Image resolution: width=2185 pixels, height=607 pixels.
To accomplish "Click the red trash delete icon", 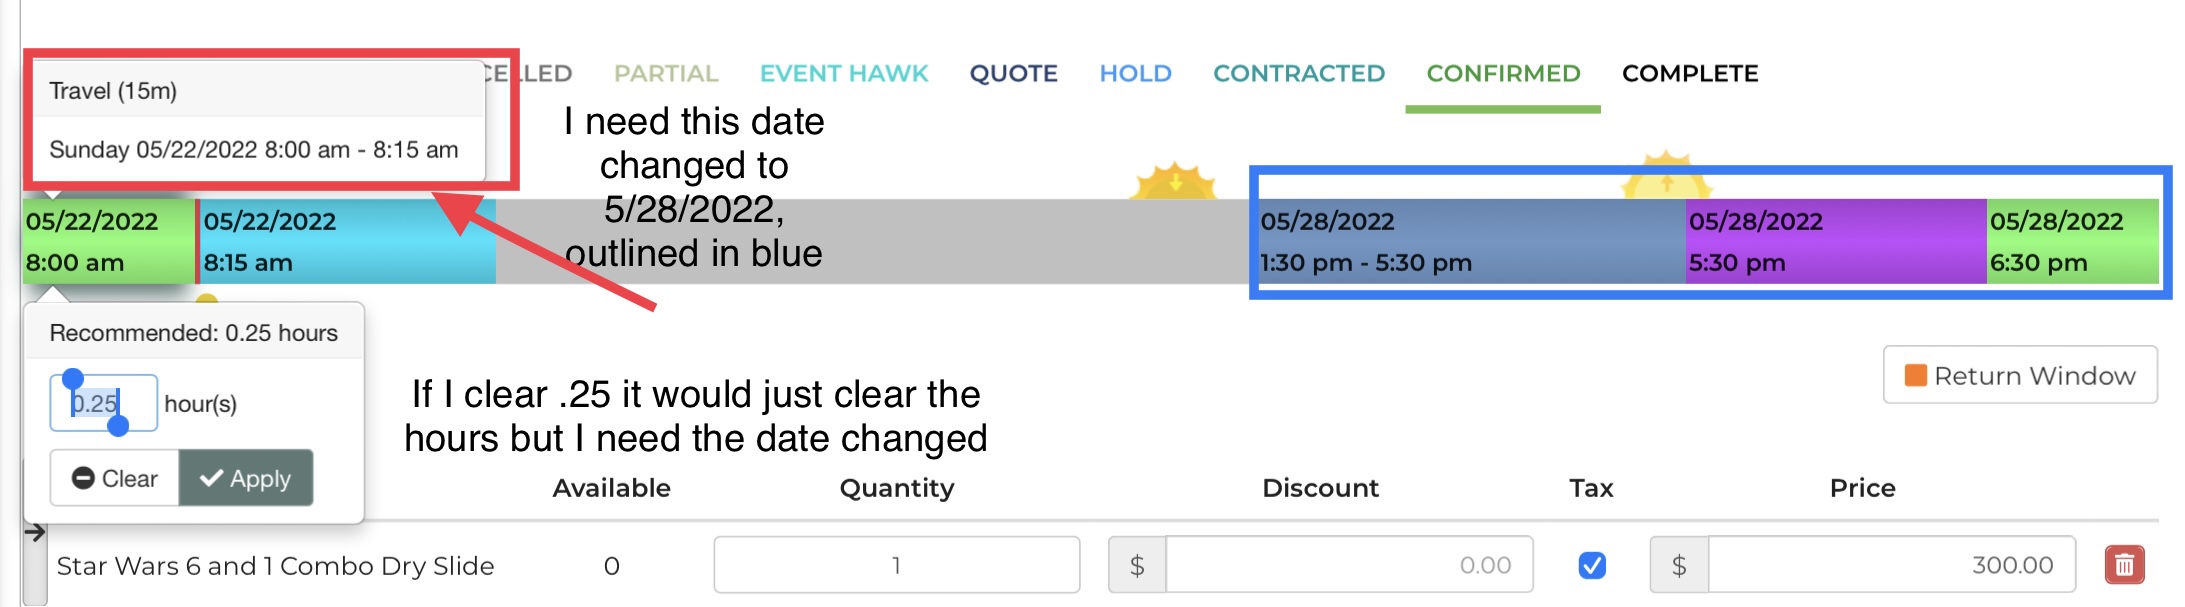I will tap(2124, 565).
